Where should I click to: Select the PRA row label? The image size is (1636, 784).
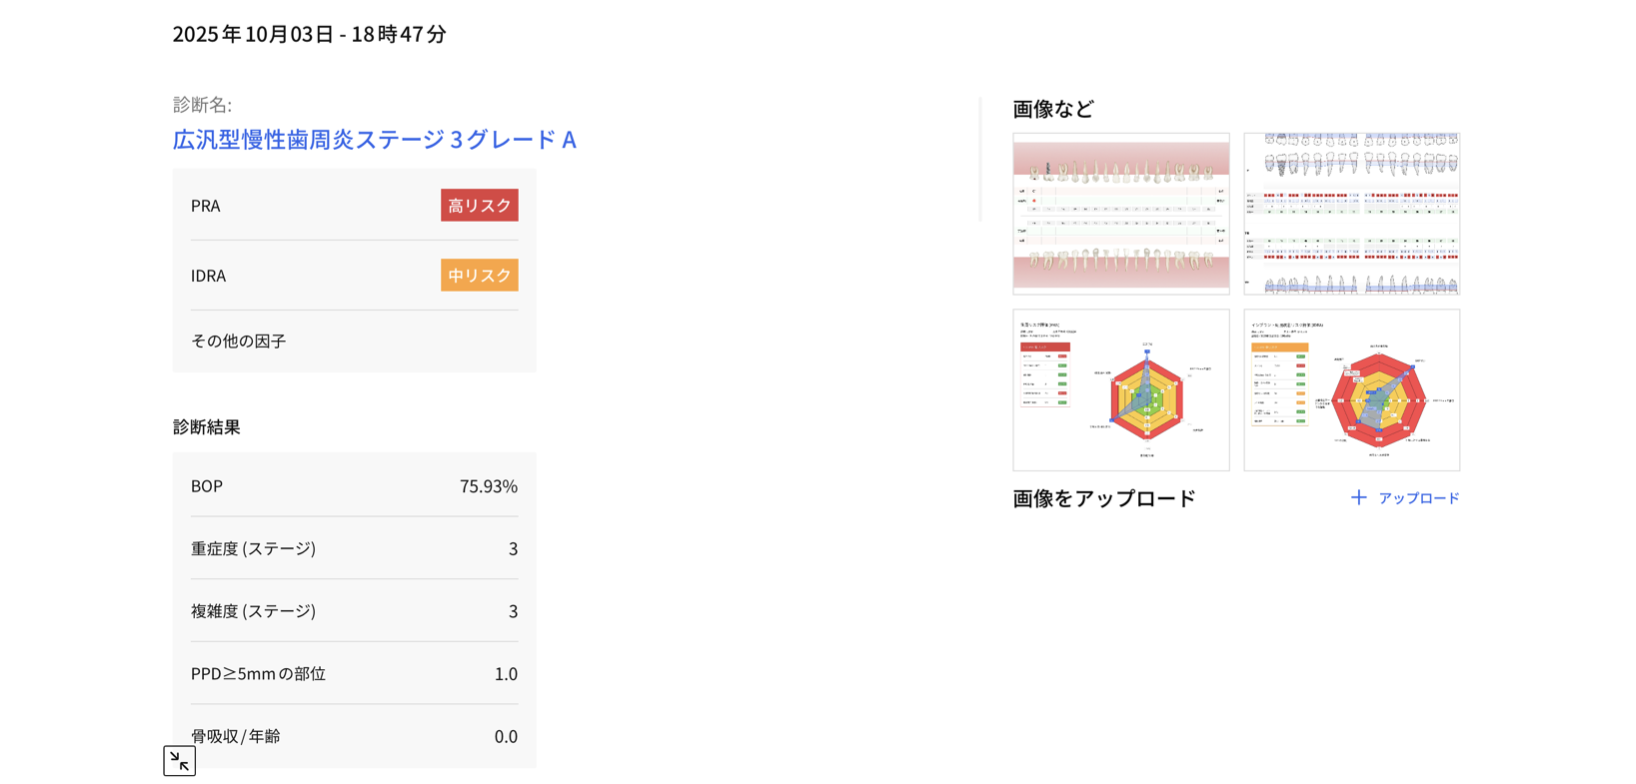coord(206,206)
